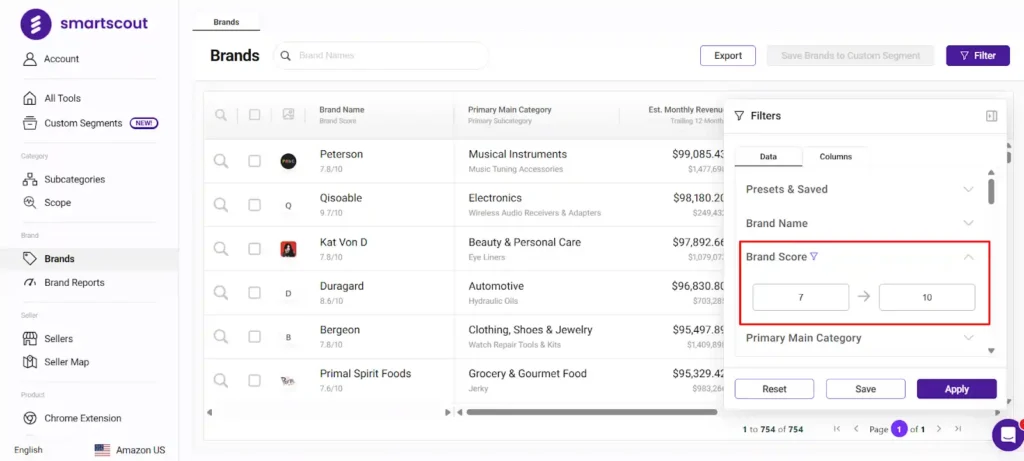Screen dimensions: 1024x461
Task: Sort by Brand Name column header
Action: [342, 110]
